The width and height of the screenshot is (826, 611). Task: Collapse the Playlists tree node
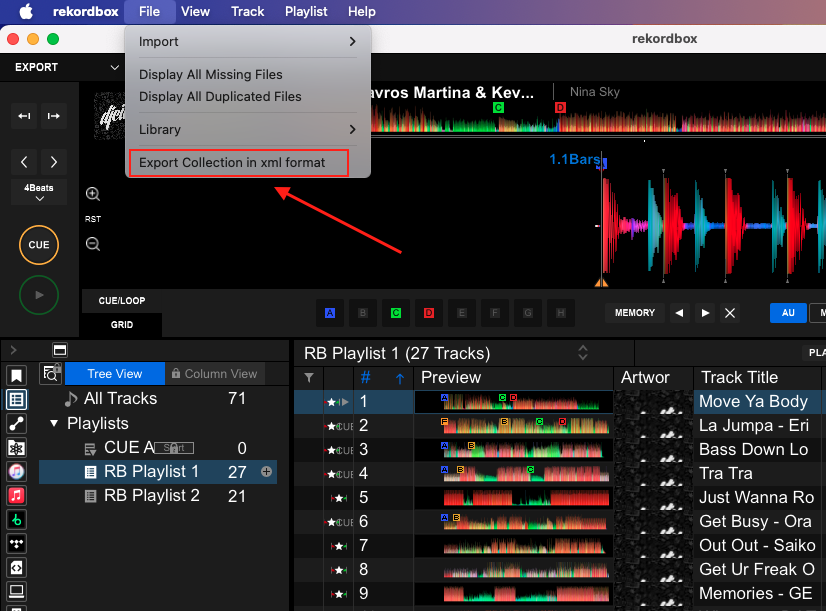pyautogui.click(x=54, y=423)
